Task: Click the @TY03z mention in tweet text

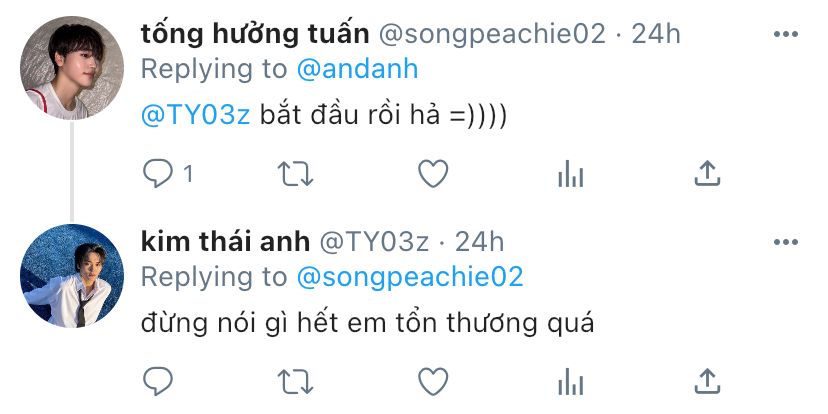Action: pyautogui.click(x=195, y=115)
